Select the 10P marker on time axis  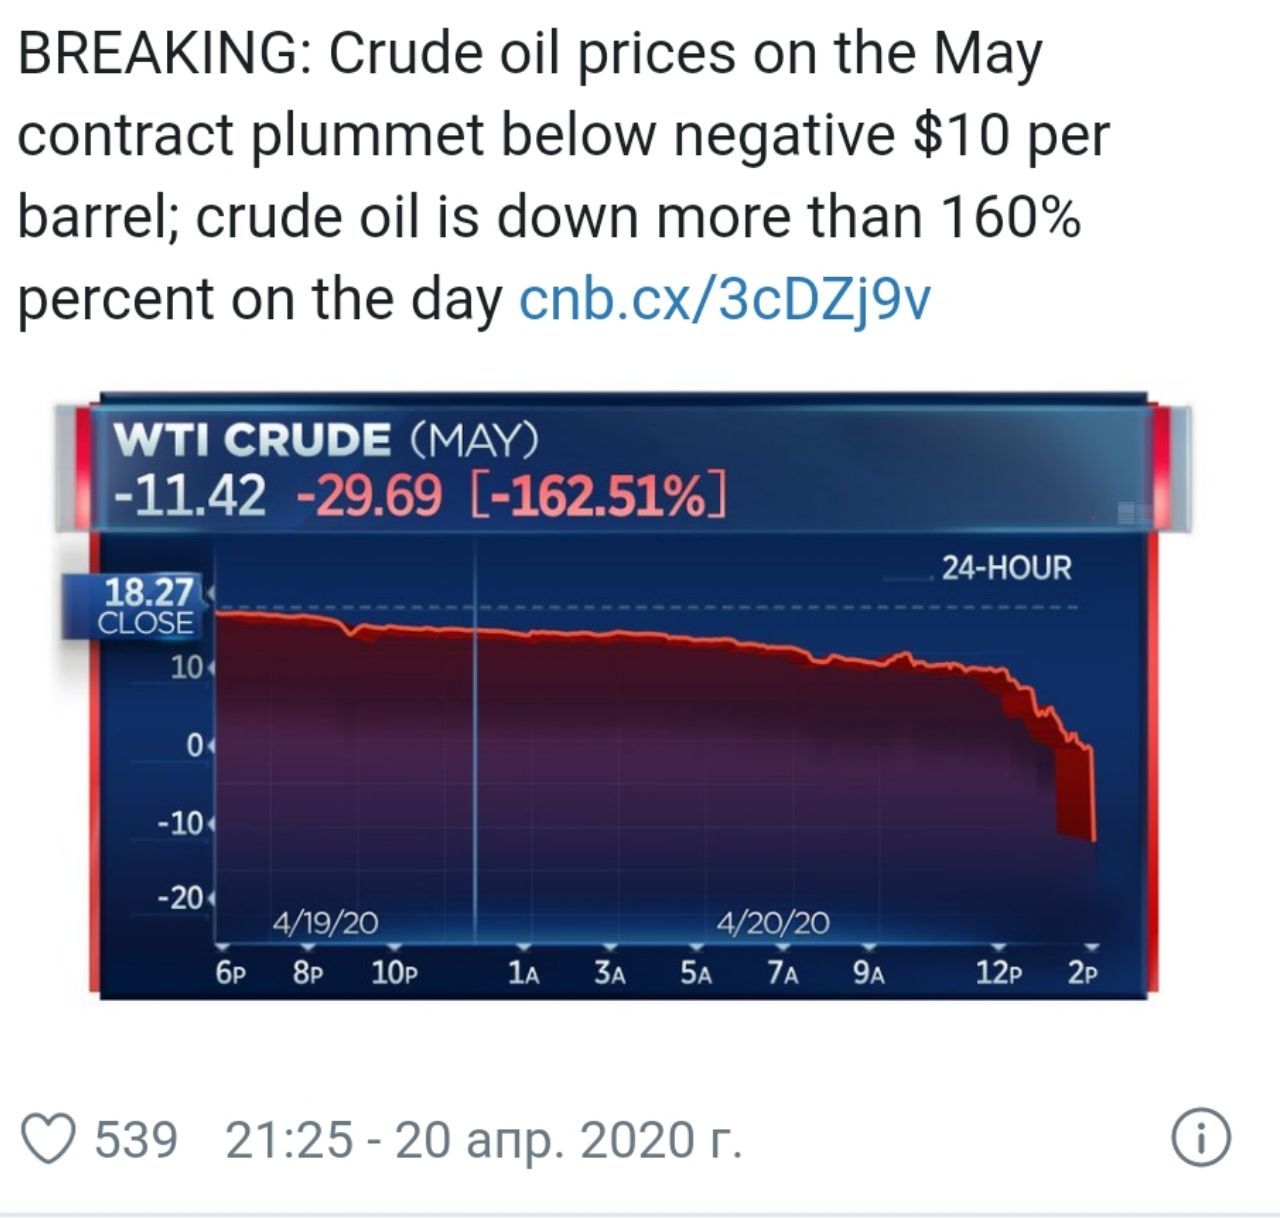point(394,972)
